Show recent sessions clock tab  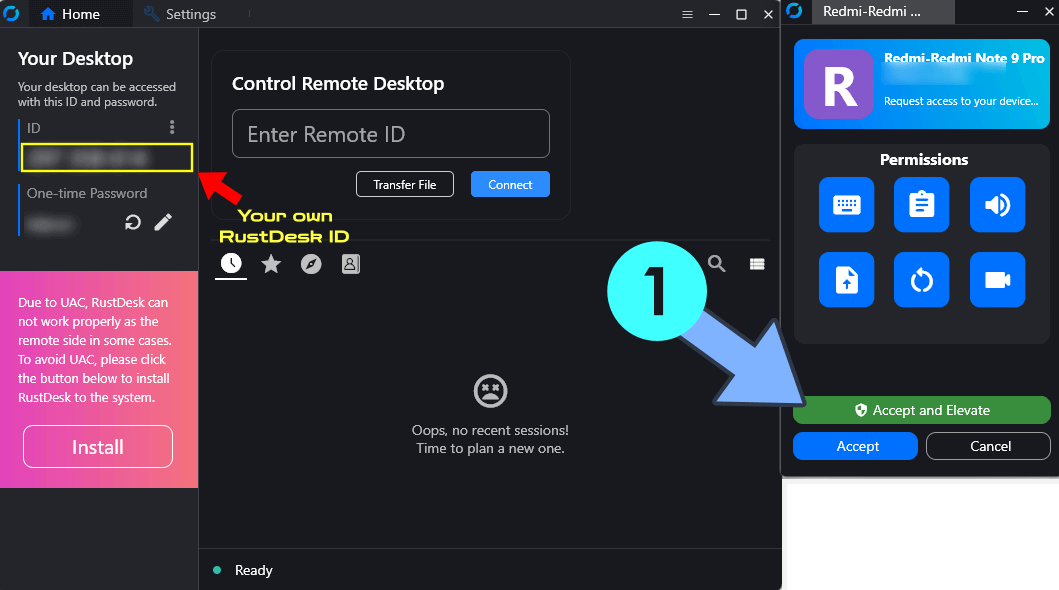coord(231,263)
